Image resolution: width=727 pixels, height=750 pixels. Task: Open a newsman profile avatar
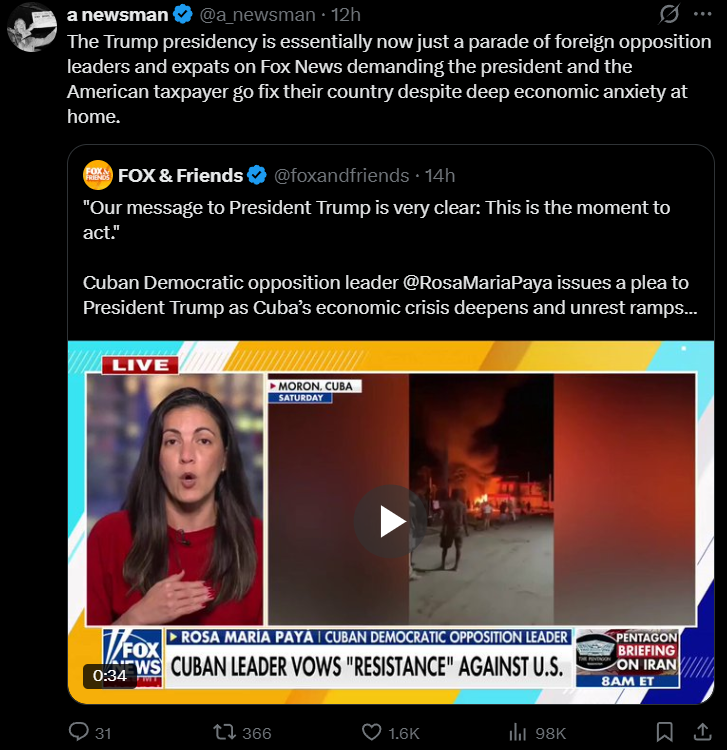click(x=32, y=27)
